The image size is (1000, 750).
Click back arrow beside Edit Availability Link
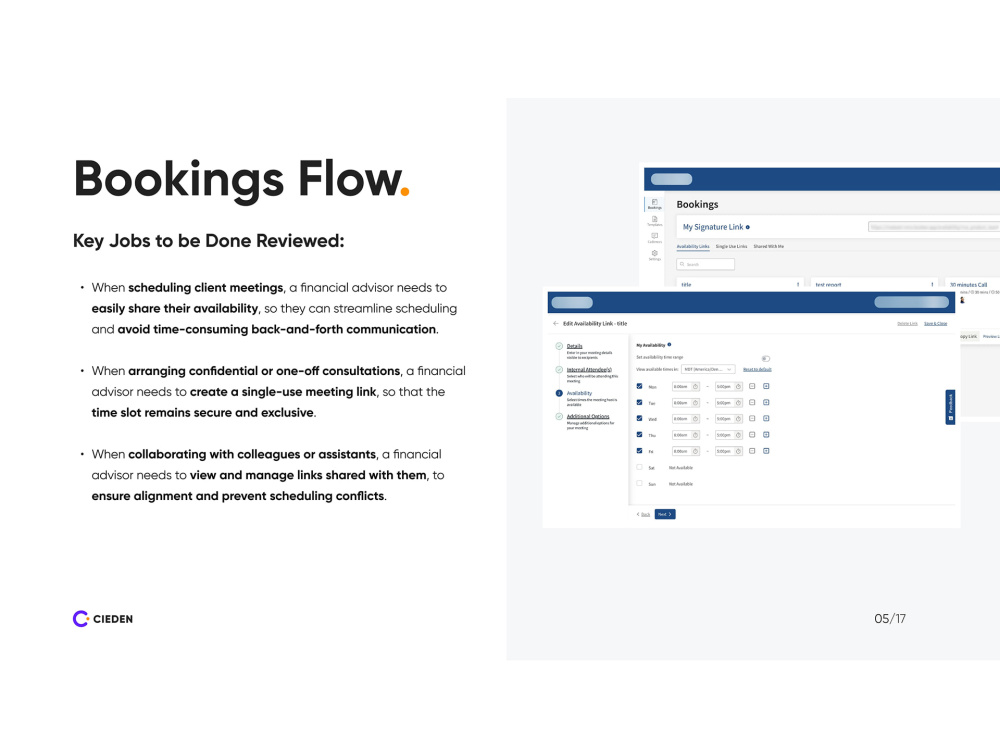pyautogui.click(x=555, y=323)
